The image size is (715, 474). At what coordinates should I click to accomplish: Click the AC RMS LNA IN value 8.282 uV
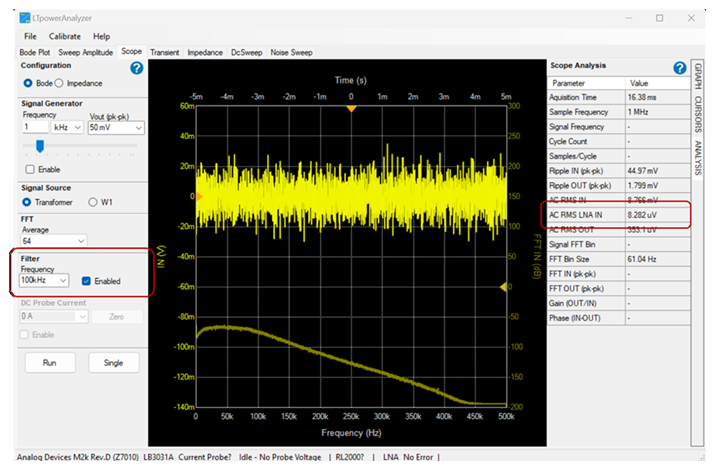pyautogui.click(x=642, y=215)
